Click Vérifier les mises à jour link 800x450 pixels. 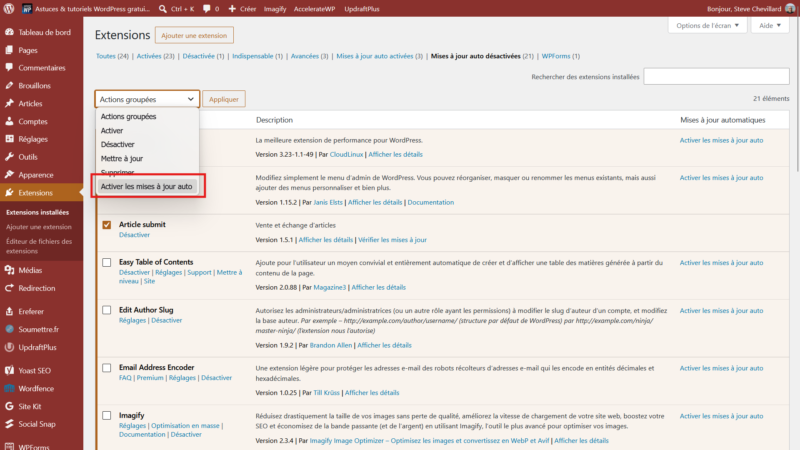coord(392,240)
